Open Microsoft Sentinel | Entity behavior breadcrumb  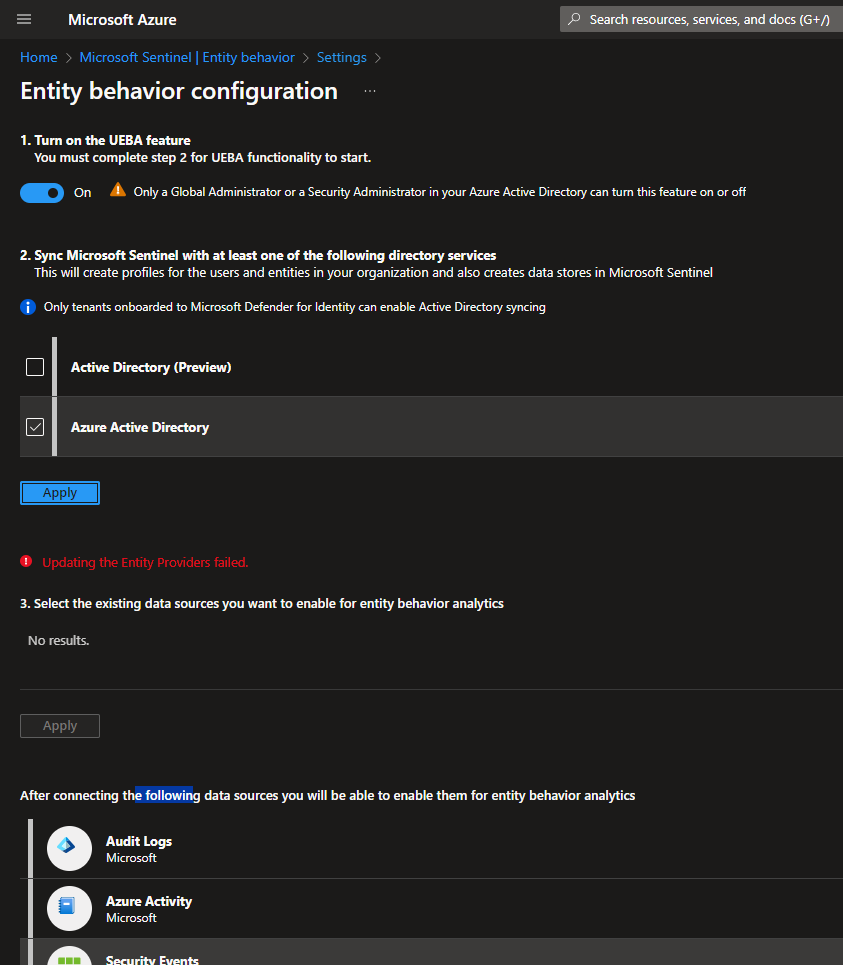coord(187,57)
